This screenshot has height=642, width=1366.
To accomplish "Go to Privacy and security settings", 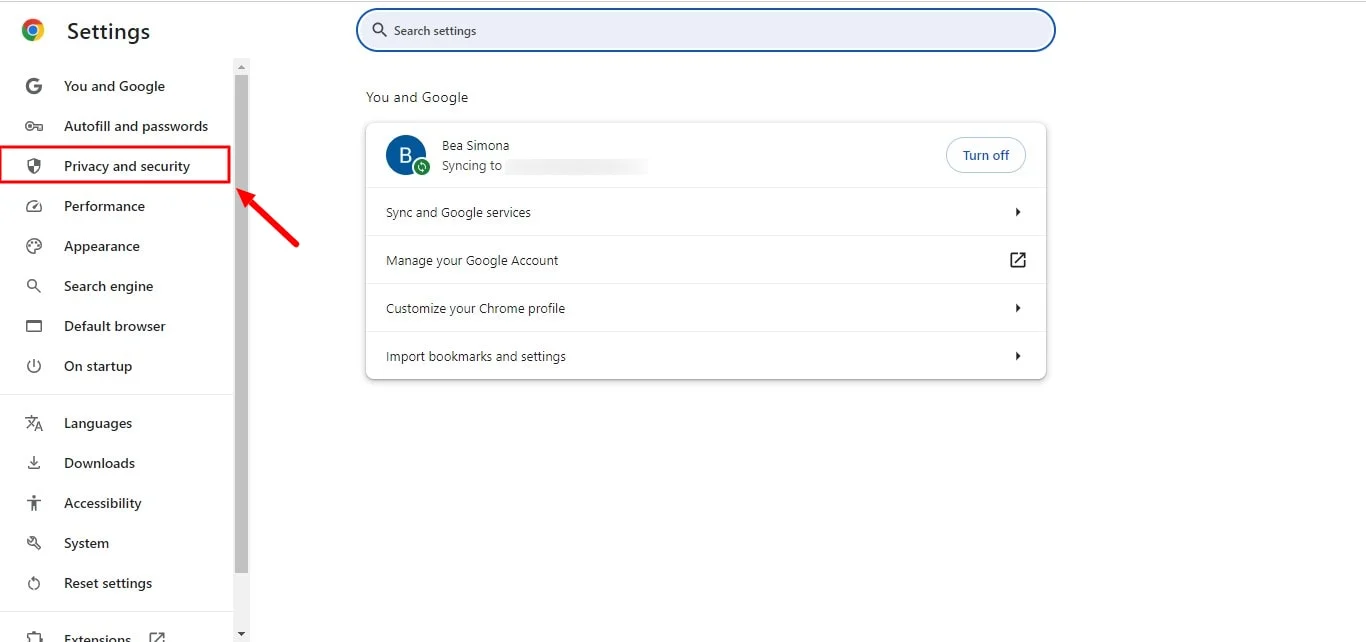I will point(127,166).
